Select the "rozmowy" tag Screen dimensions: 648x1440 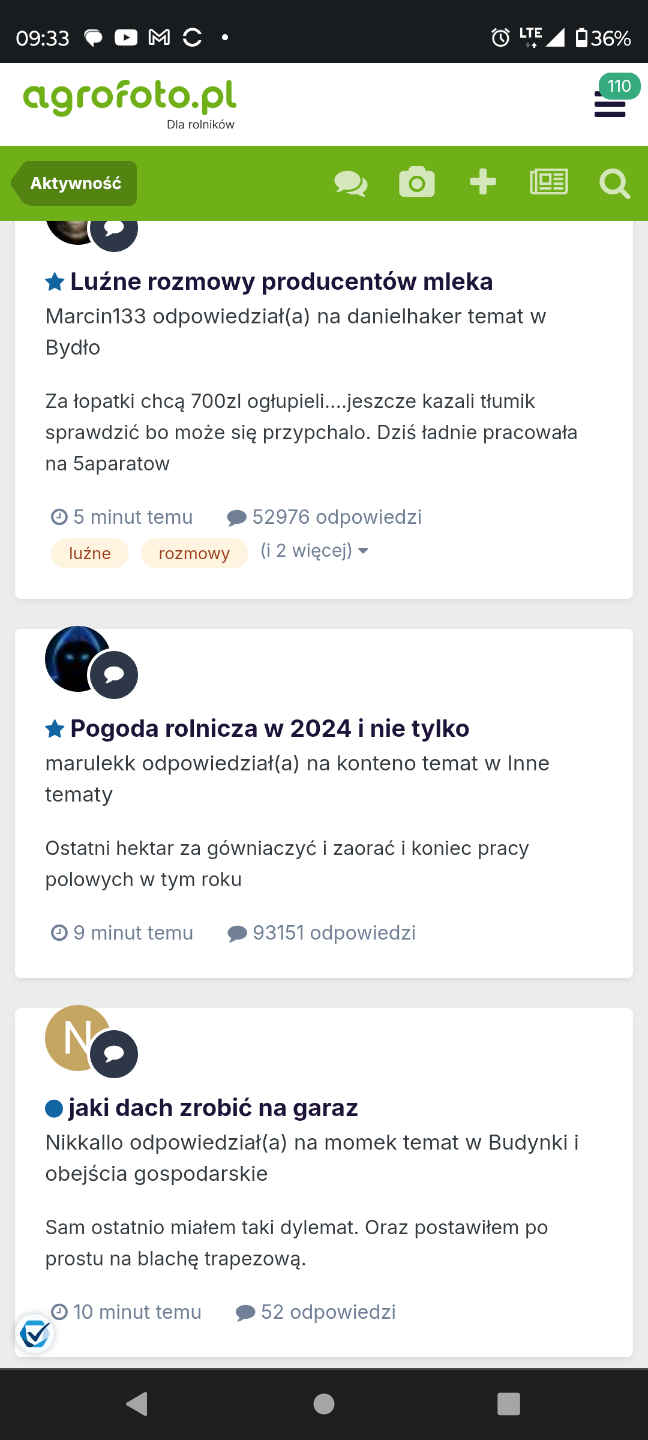194,553
